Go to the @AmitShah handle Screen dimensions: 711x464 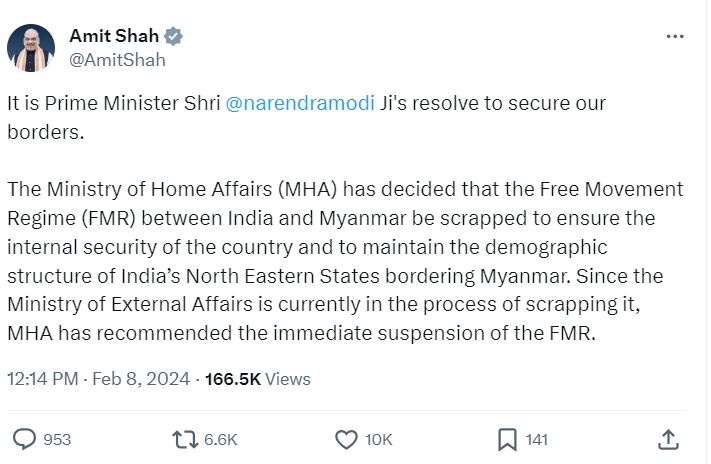(117, 59)
